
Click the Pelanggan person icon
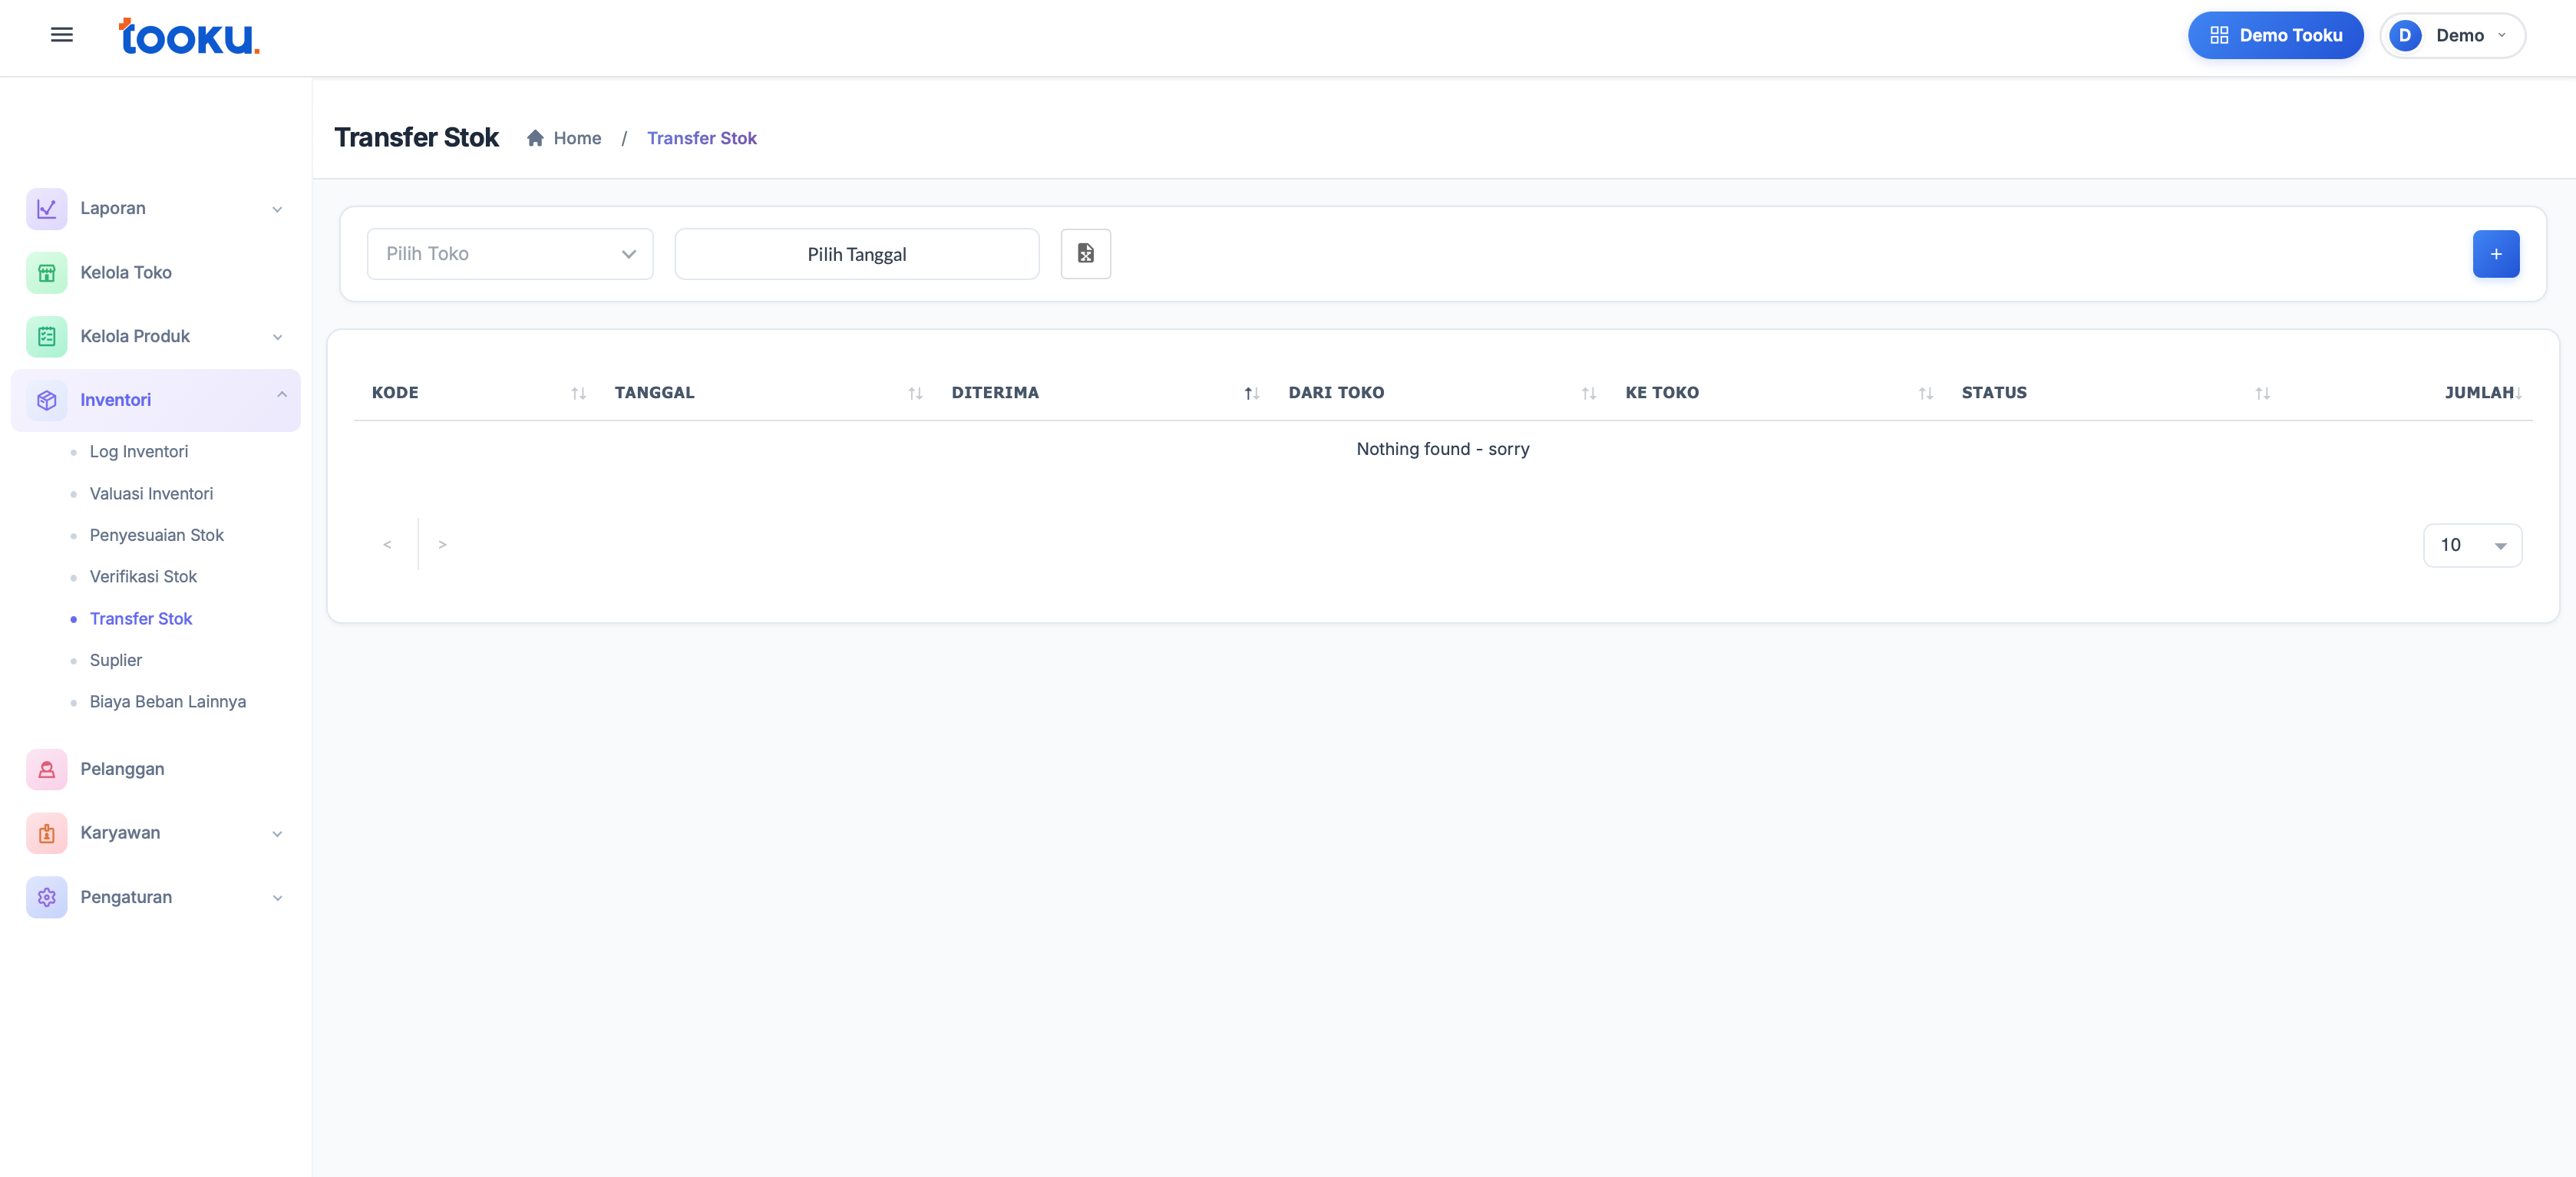(x=46, y=769)
